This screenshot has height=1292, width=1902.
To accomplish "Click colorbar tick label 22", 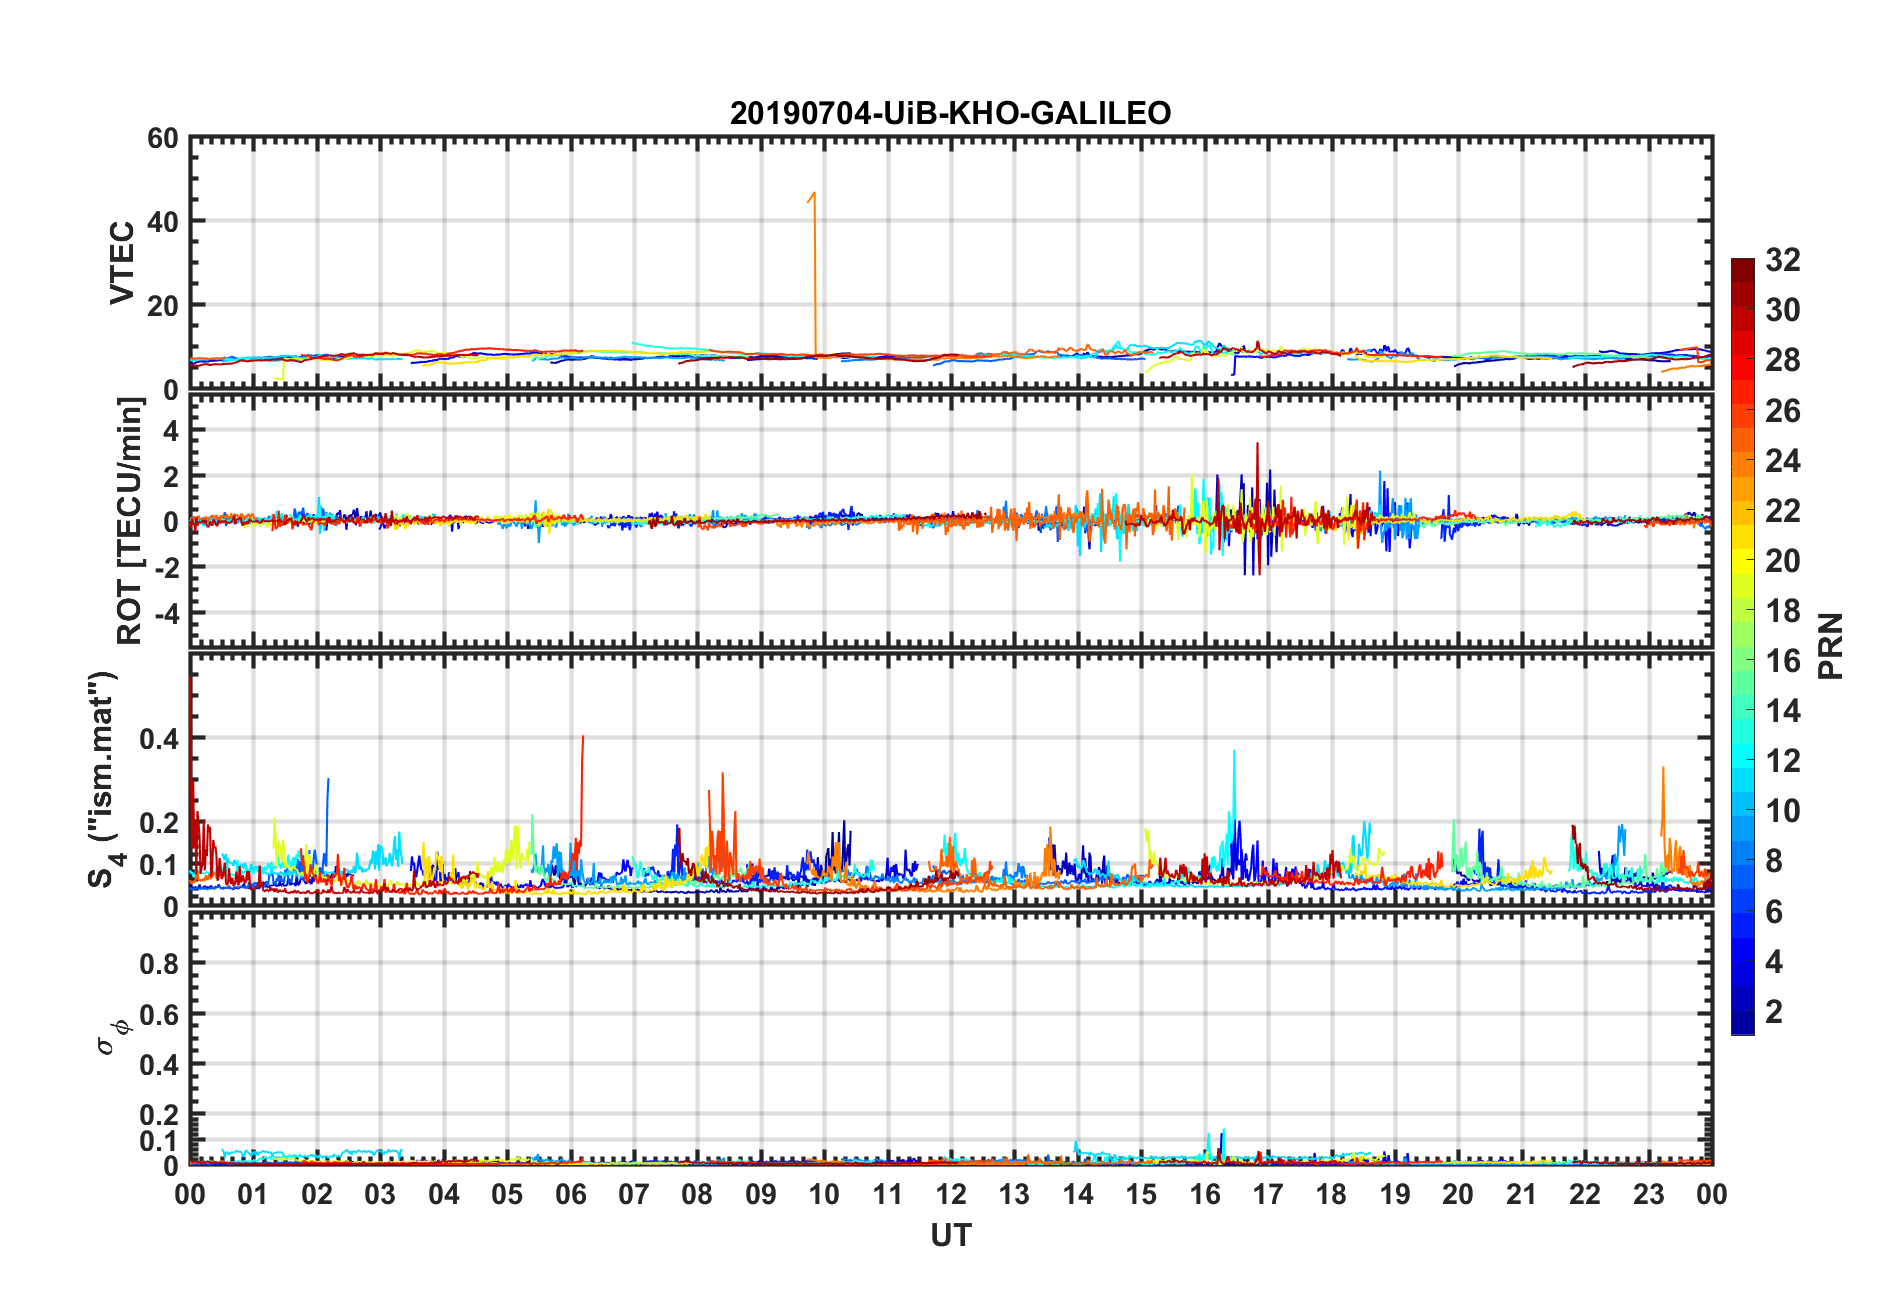I will click(1783, 510).
